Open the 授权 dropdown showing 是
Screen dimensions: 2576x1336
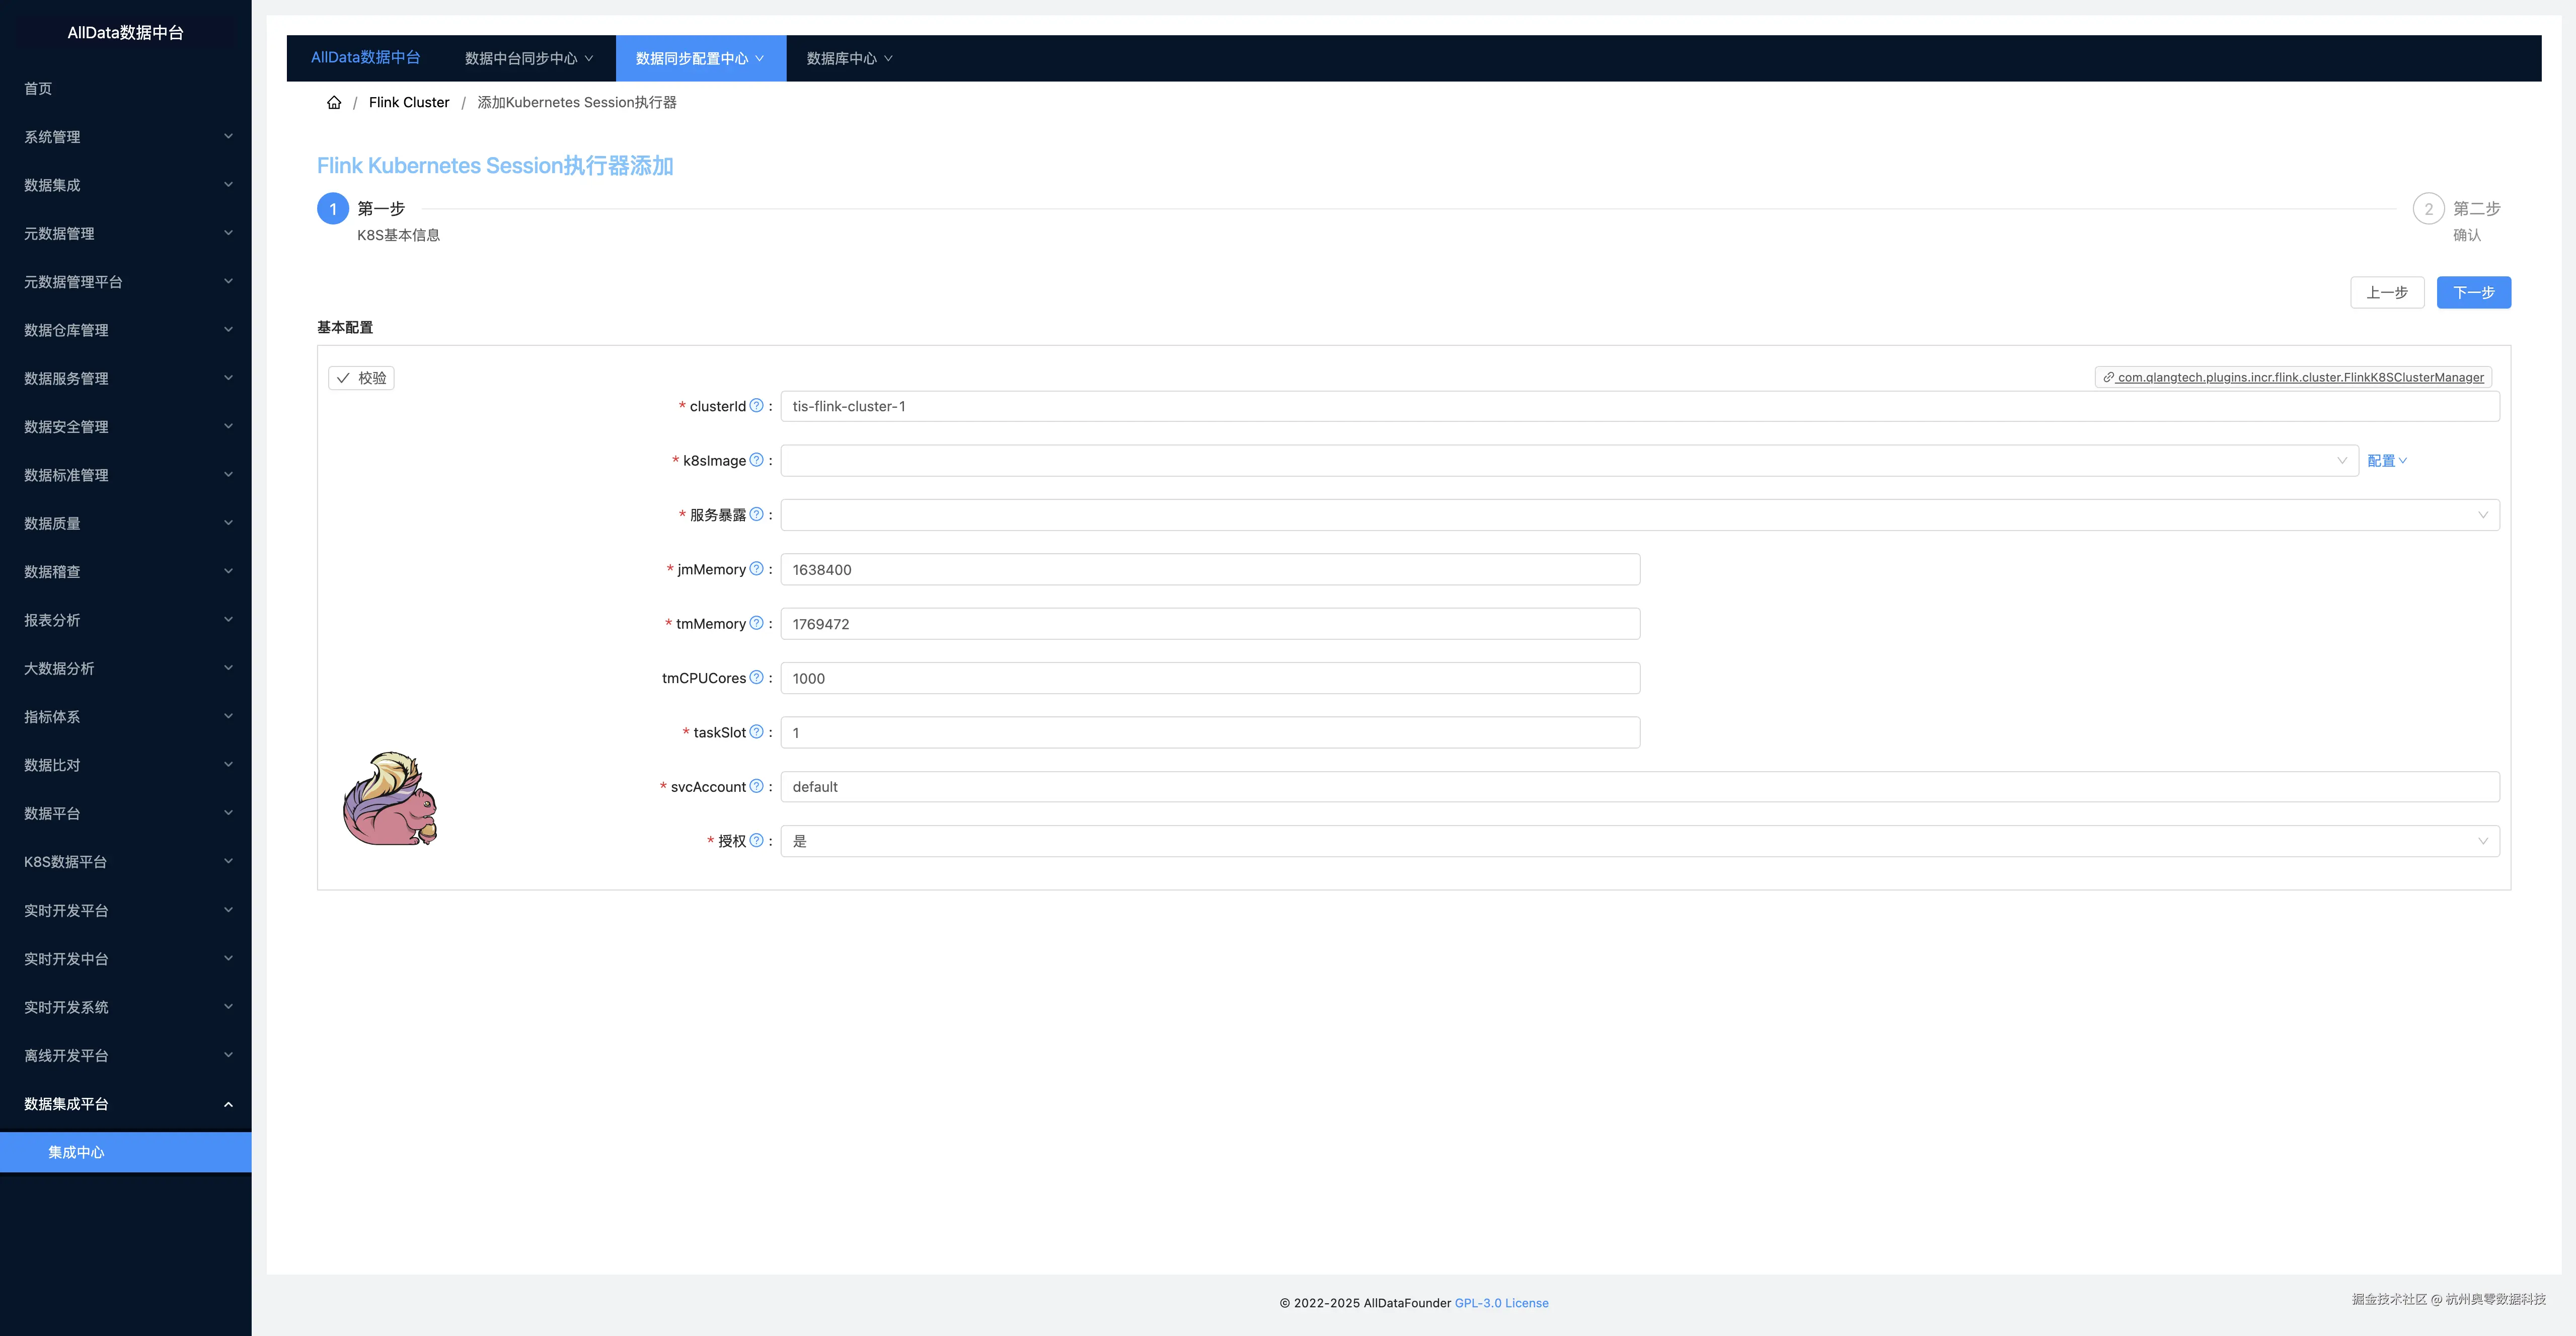1639,841
